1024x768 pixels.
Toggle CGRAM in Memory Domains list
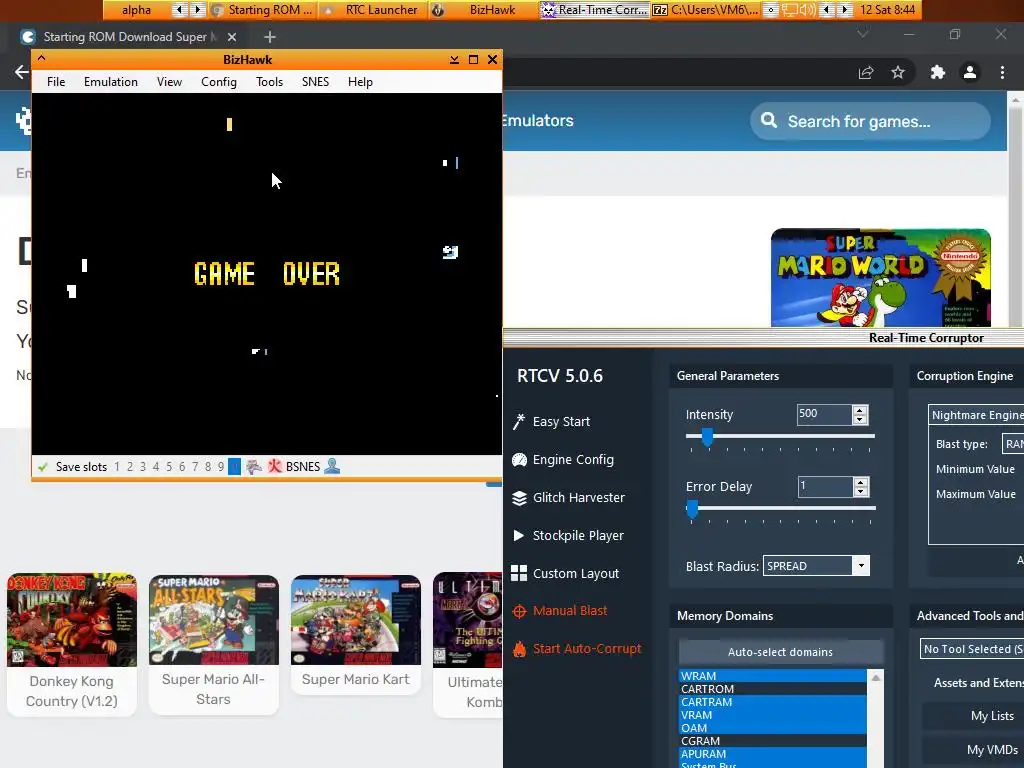point(773,741)
